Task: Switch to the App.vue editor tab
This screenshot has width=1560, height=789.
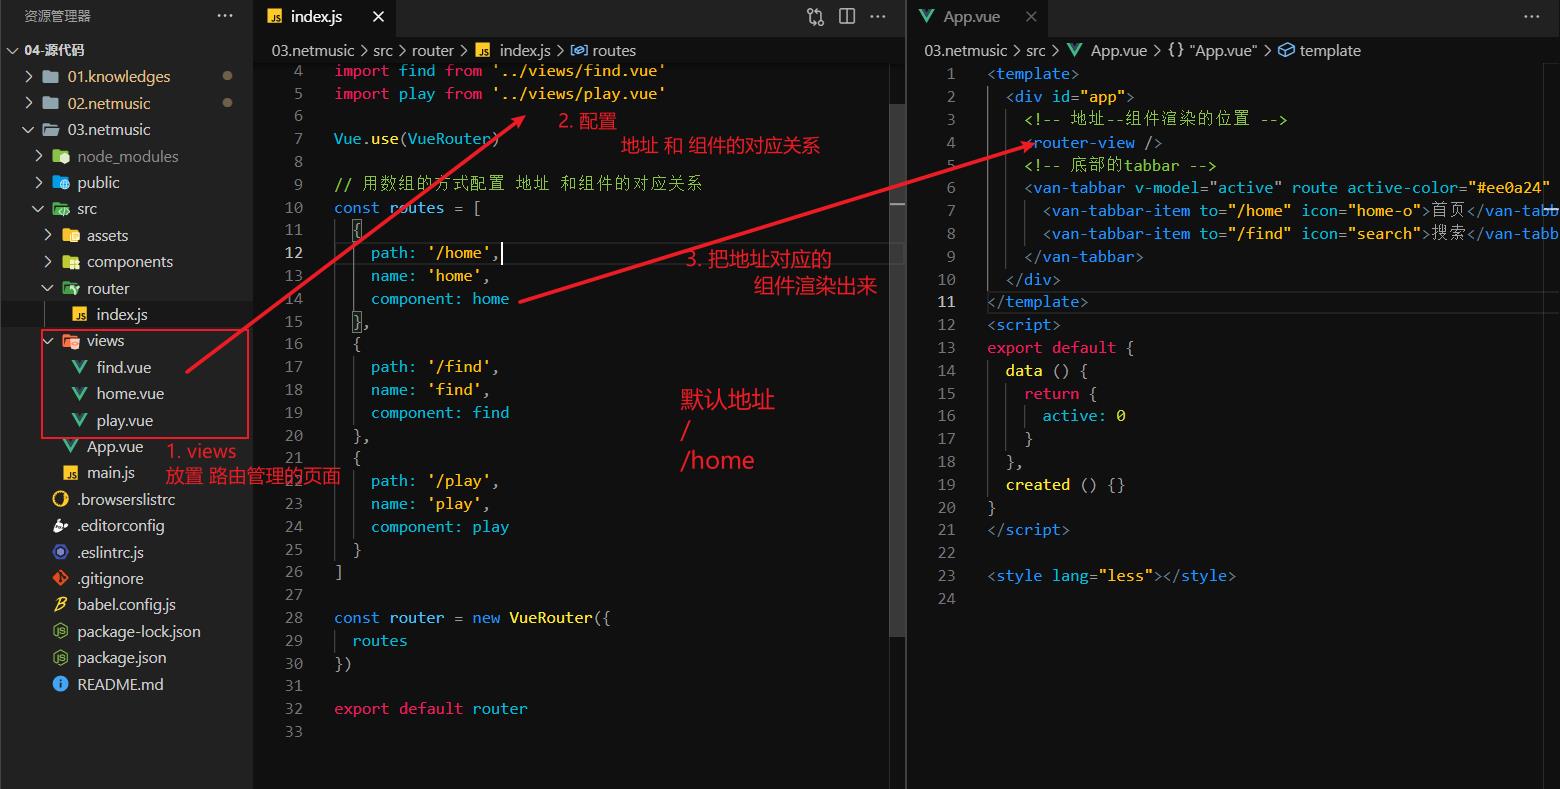Action: point(971,17)
